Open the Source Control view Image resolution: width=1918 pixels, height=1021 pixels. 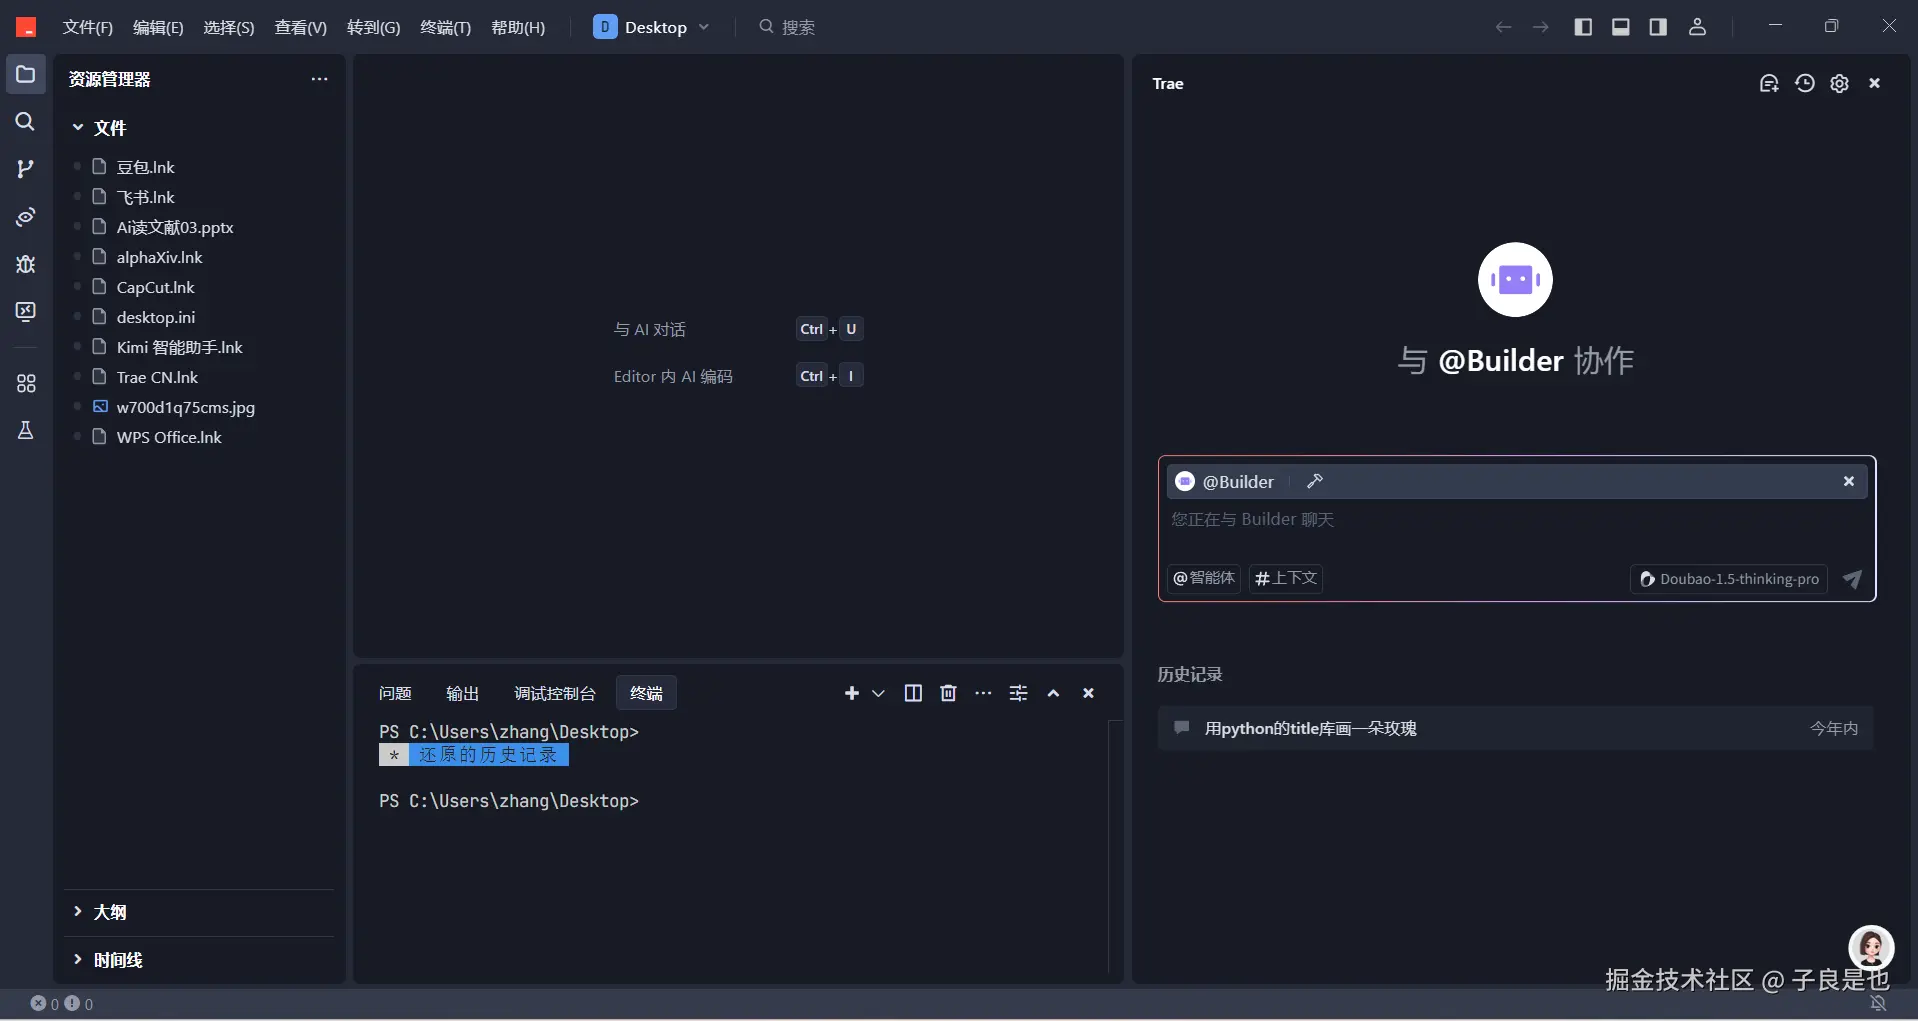pos(26,169)
